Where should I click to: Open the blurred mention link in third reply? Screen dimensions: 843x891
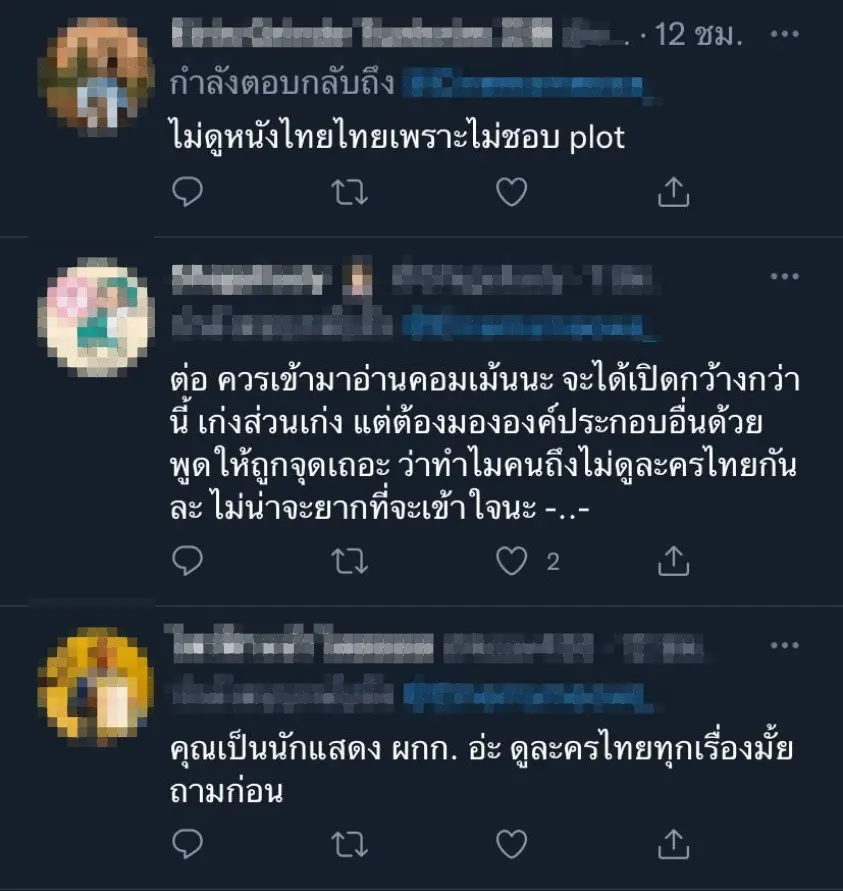(x=530, y=696)
